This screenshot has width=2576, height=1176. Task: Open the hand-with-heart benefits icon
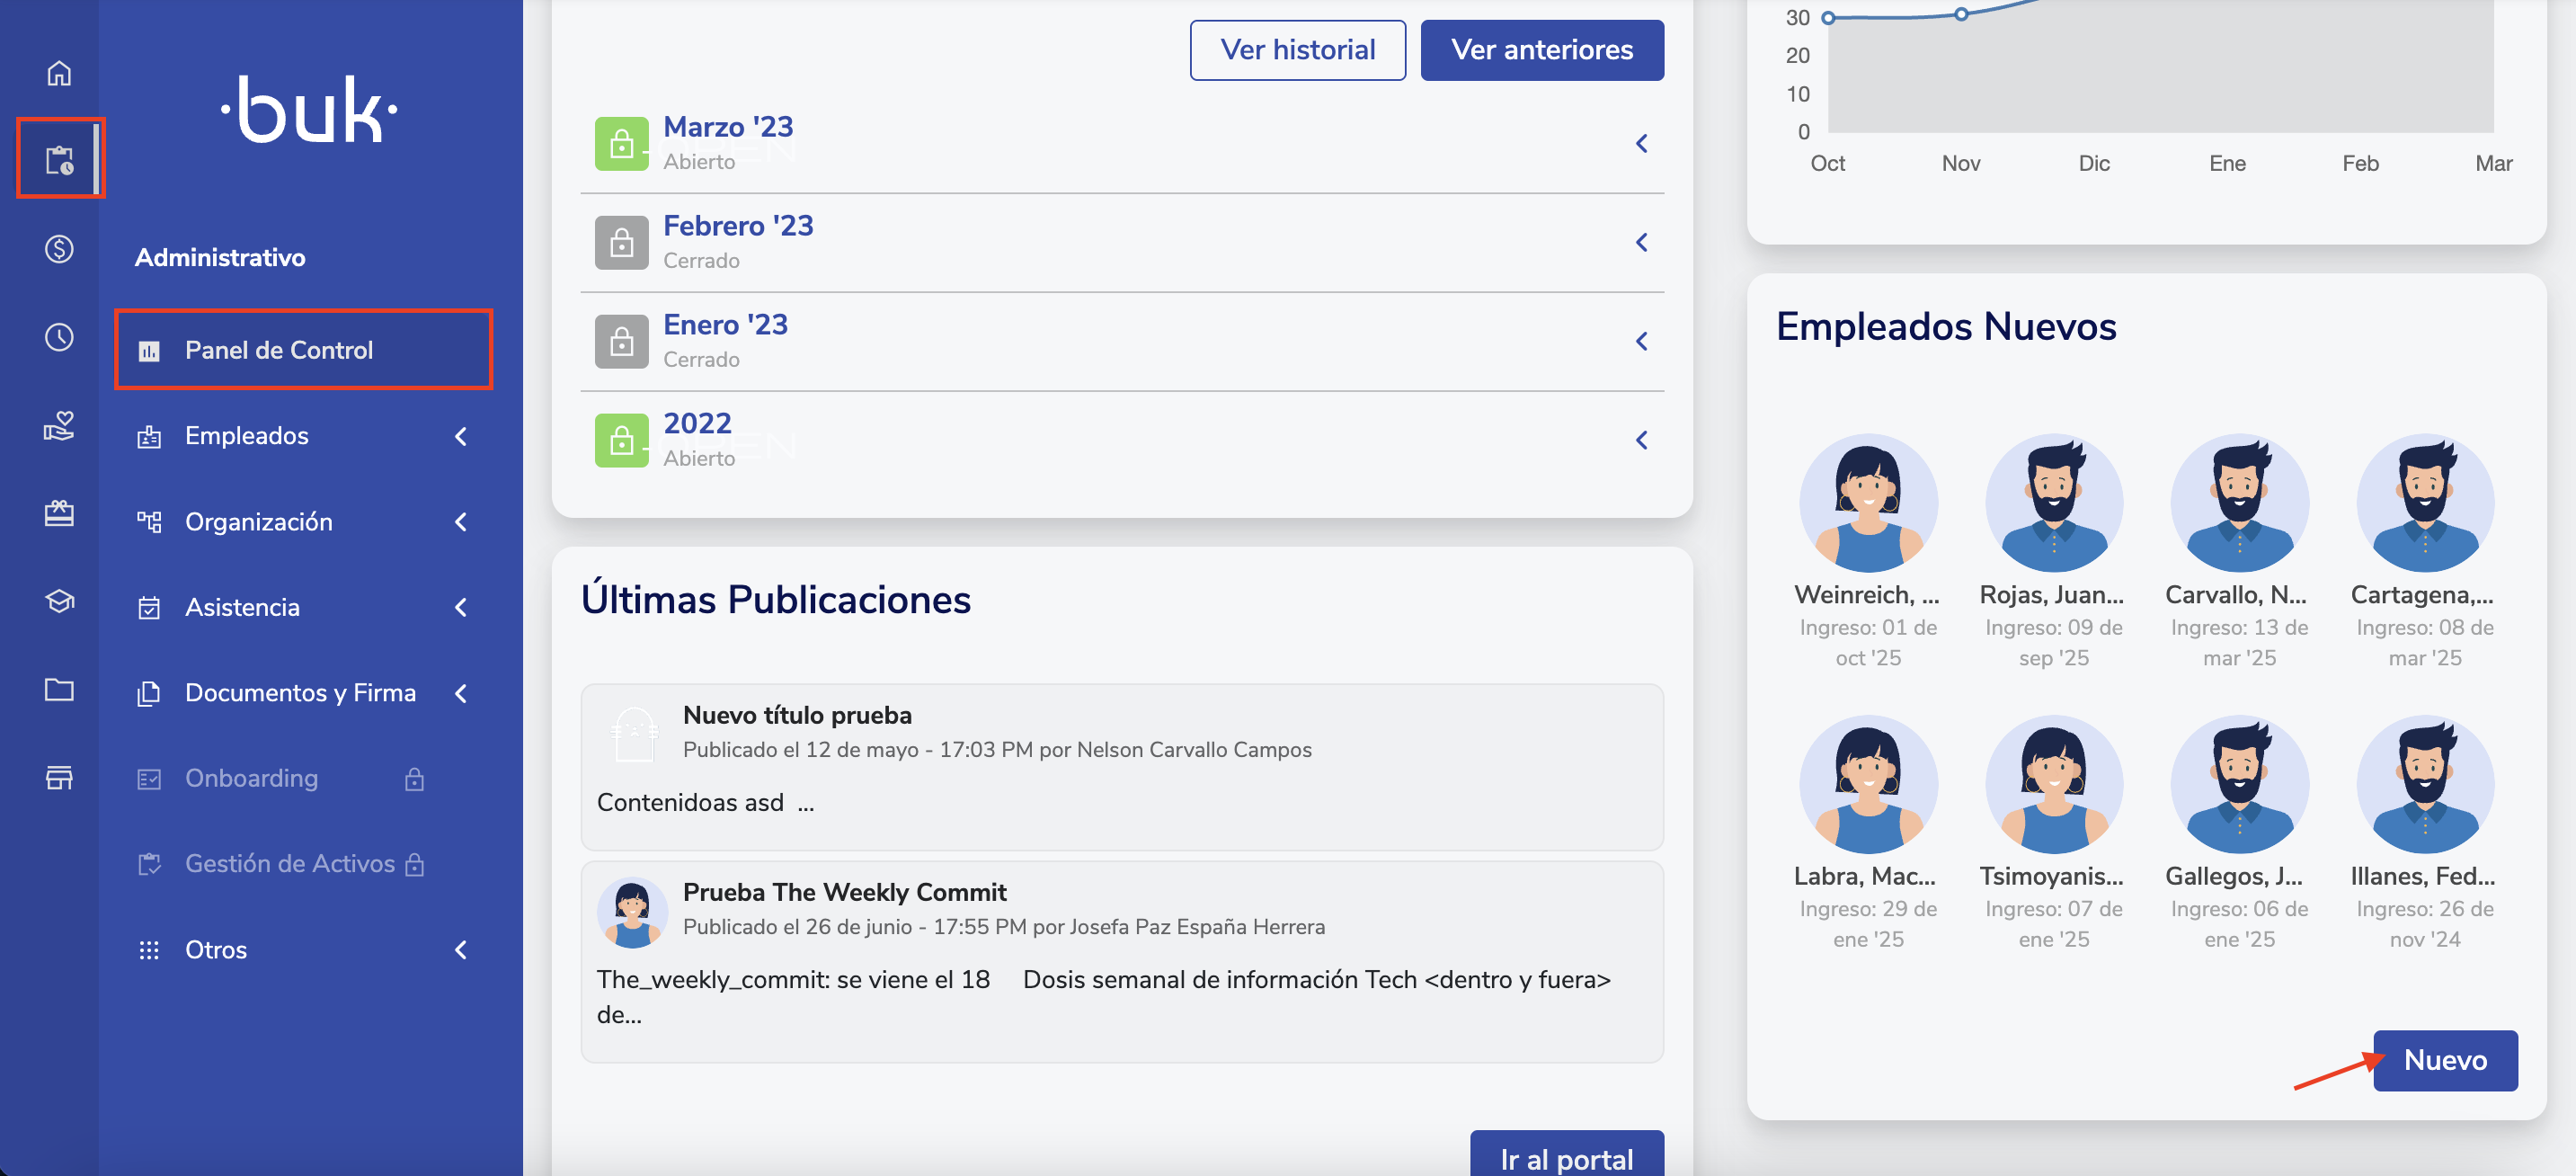pos(59,425)
